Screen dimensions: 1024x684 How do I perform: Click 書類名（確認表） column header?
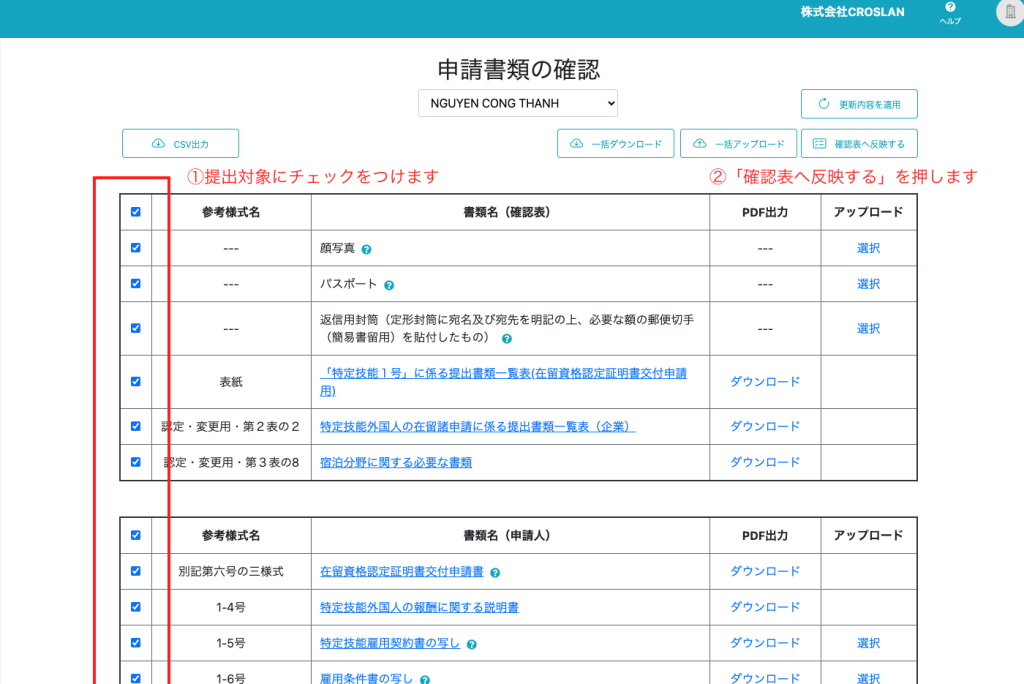507,212
